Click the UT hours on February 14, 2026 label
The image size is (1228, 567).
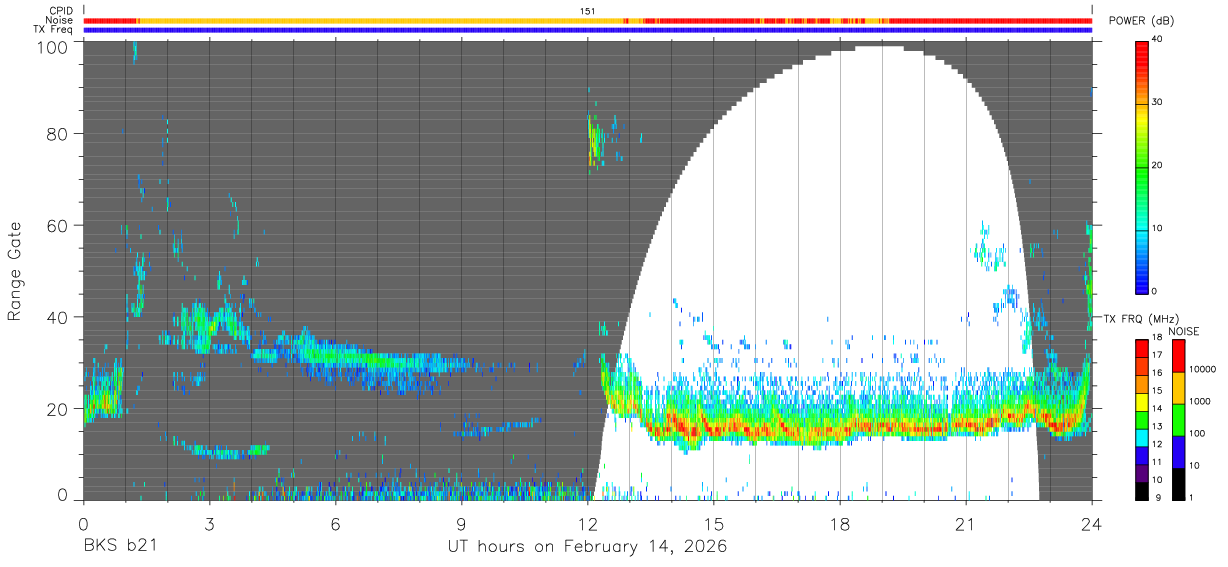(586, 547)
